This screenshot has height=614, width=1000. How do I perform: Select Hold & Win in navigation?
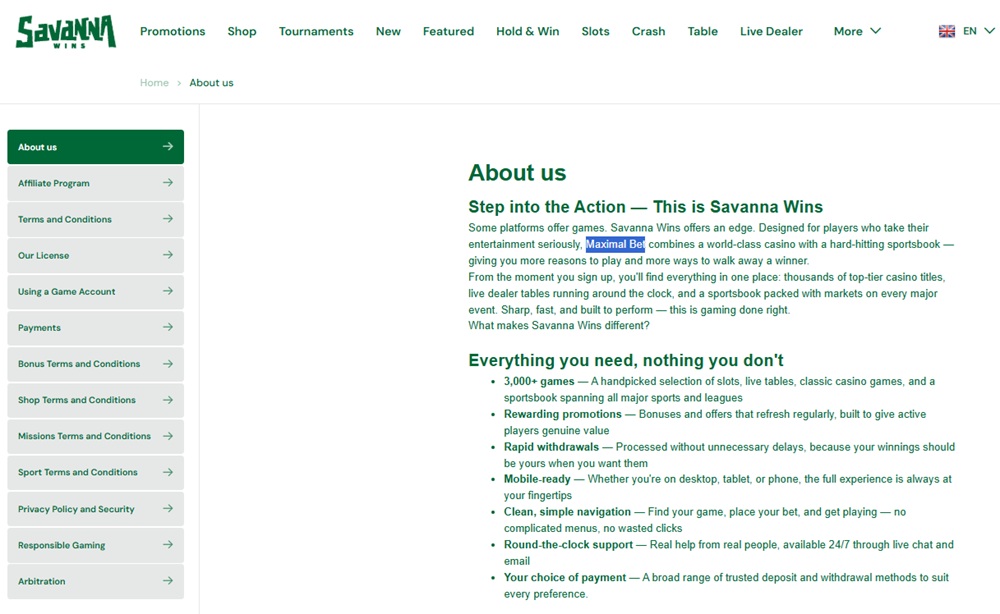tap(528, 31)
